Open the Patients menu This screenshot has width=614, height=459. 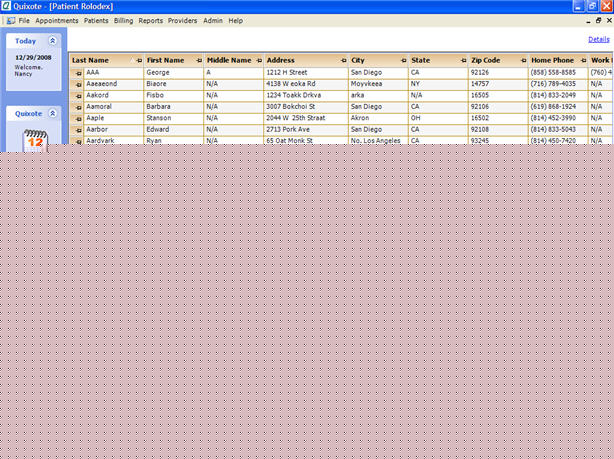pos(96,21)
